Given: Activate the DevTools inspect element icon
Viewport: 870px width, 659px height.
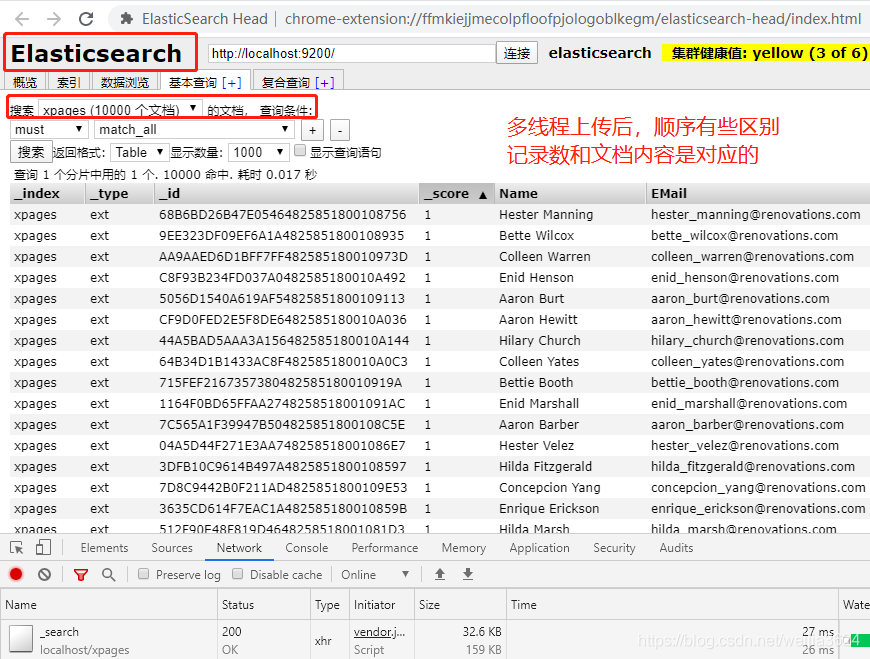Looking at the screenshot, I should tap(17, 548).
